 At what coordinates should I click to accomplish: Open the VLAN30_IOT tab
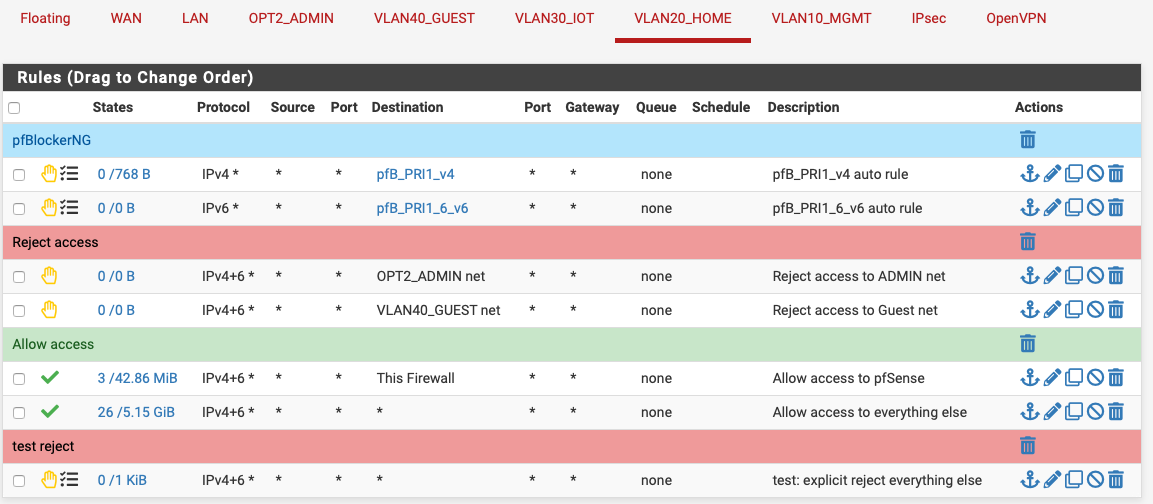[x=554, y=18]
